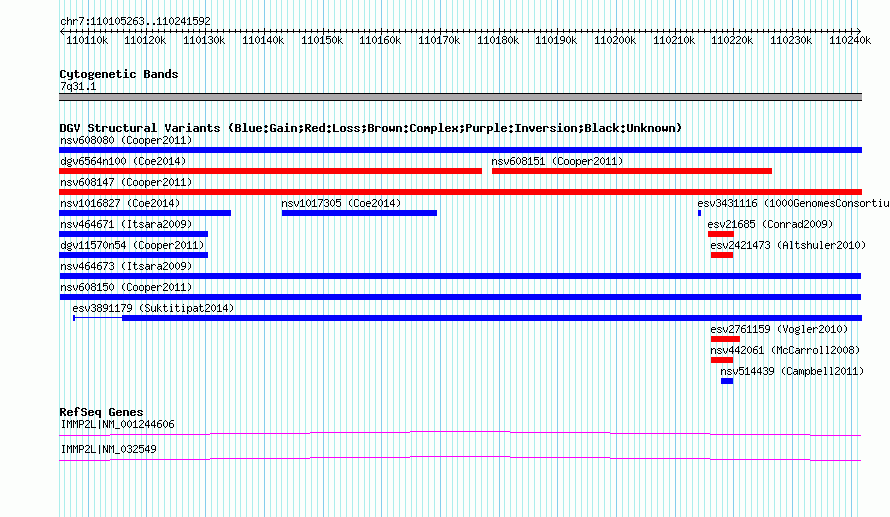Click the 110120k ruler label
Viewport: 890px width, 517px height.
click(x=145, y=40)
